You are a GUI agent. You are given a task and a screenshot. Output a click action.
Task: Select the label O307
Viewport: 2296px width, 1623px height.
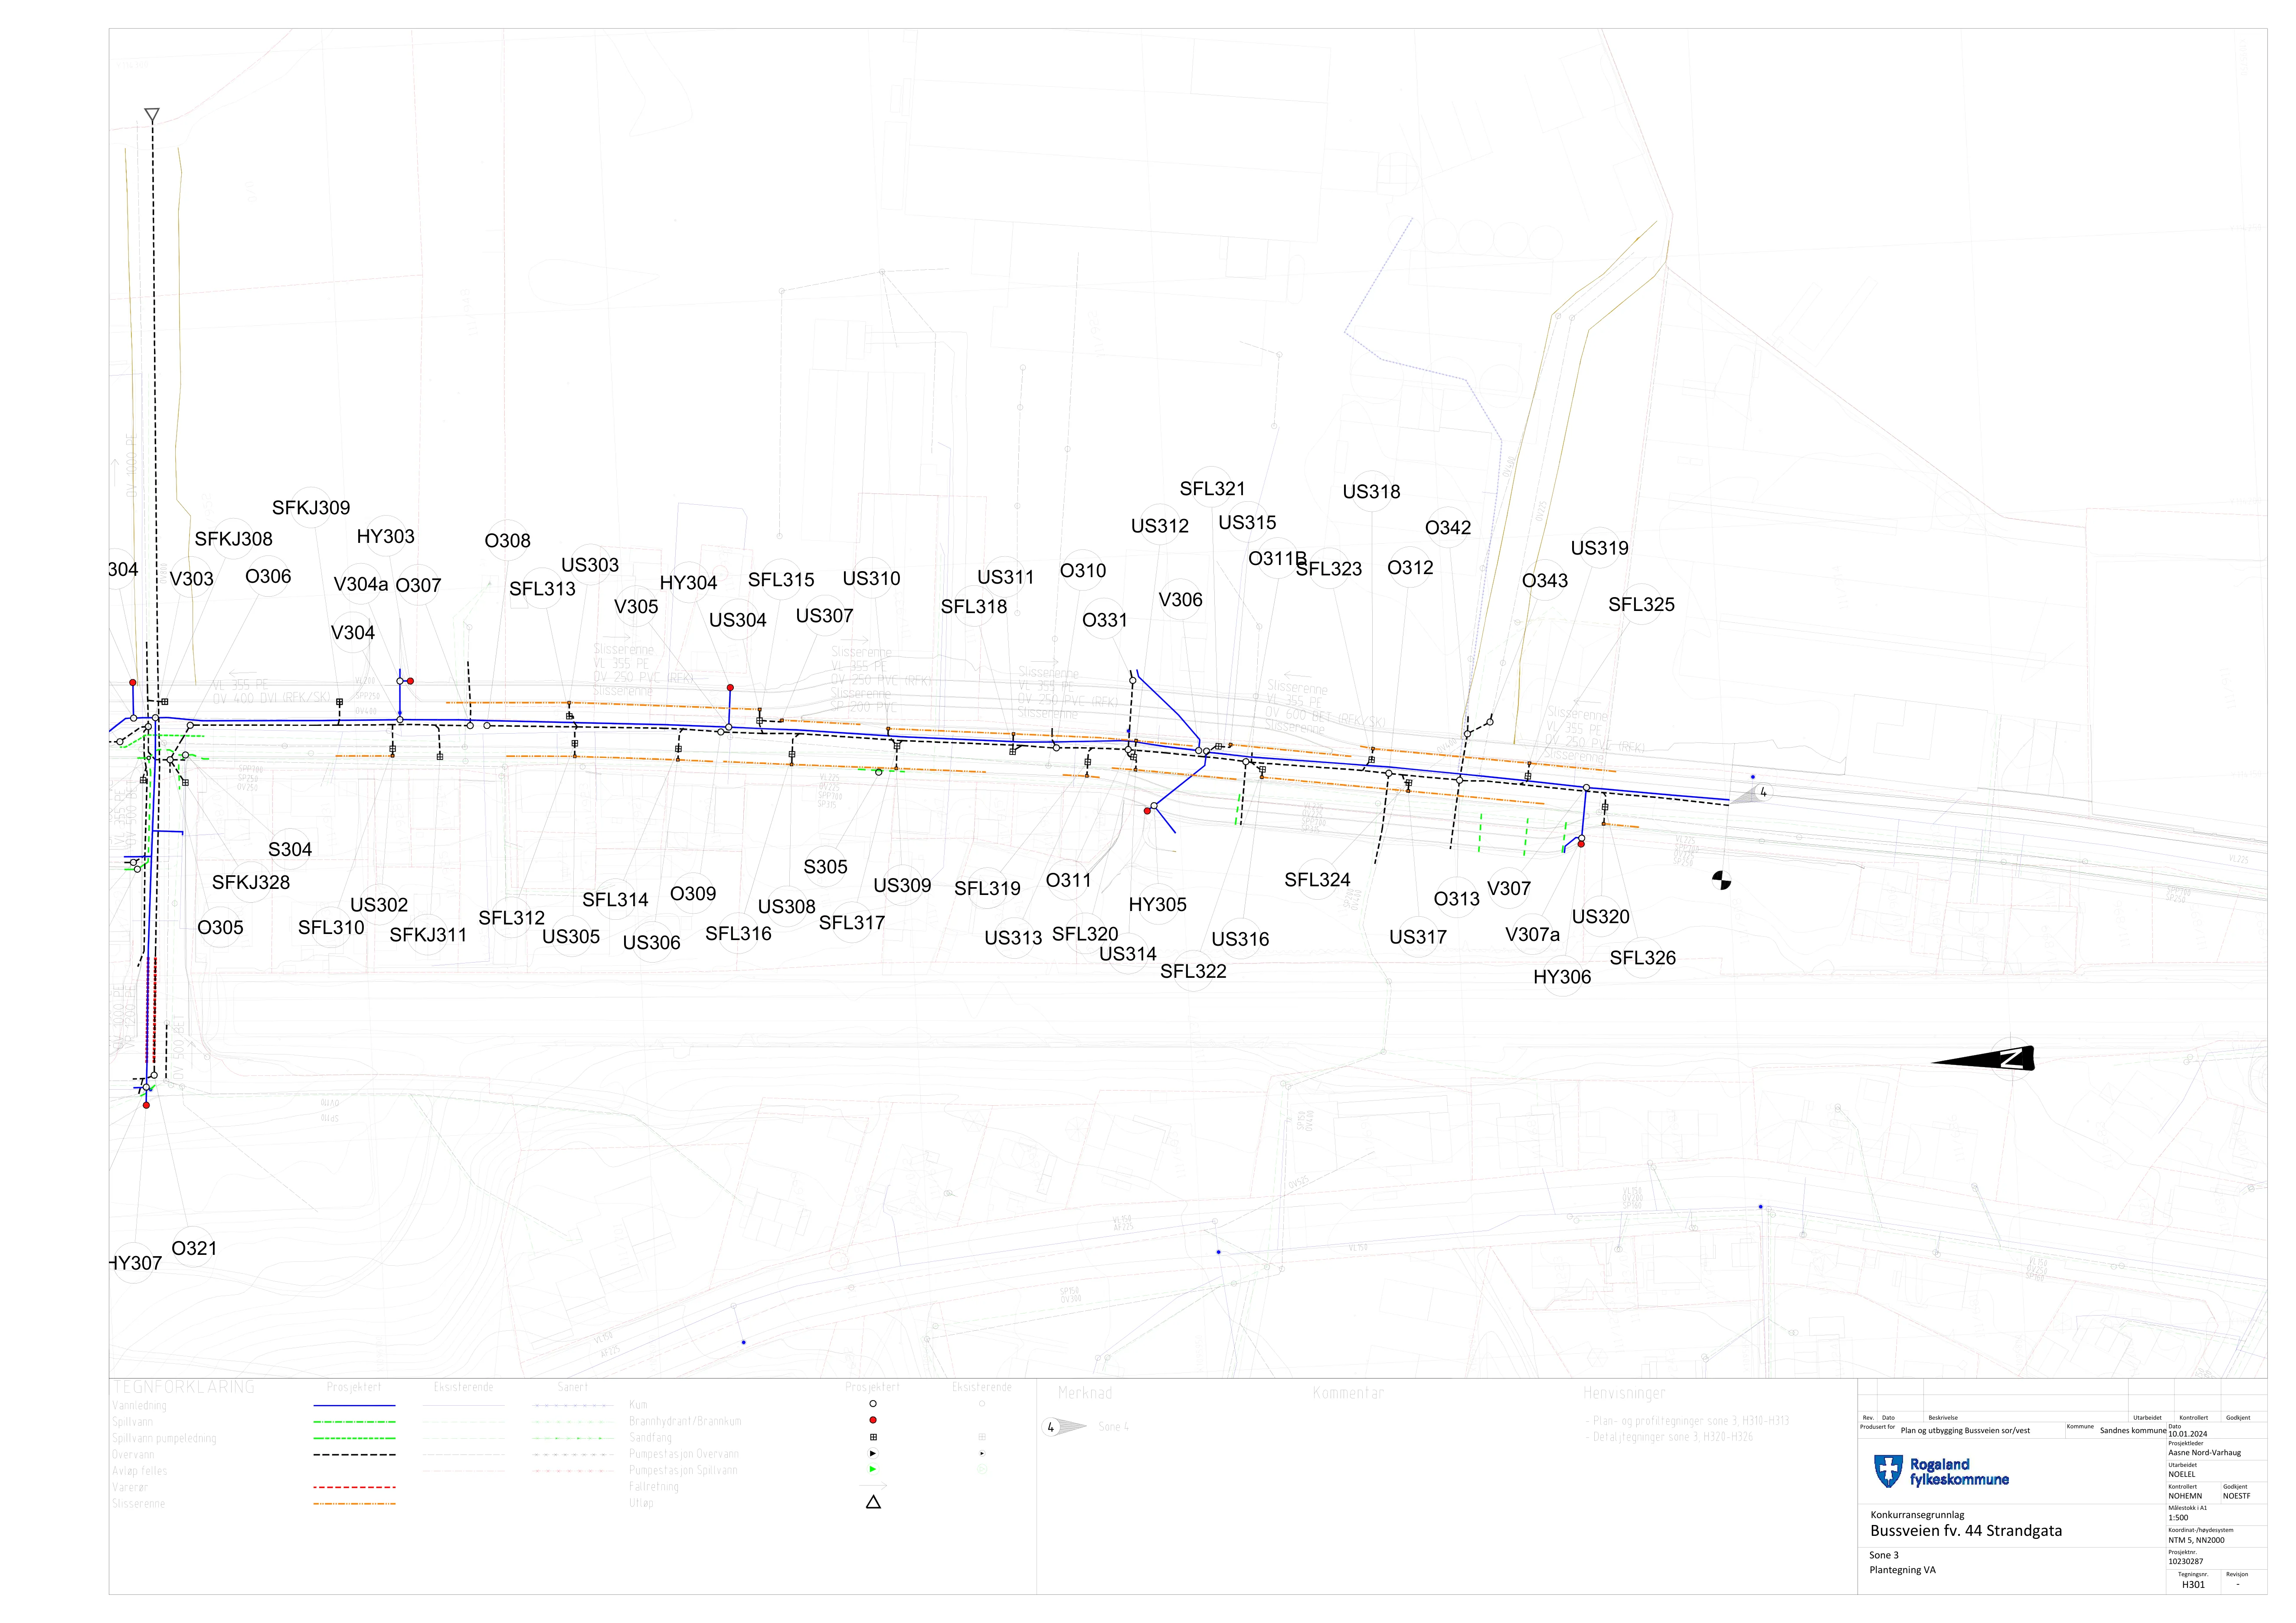[418, 586]
